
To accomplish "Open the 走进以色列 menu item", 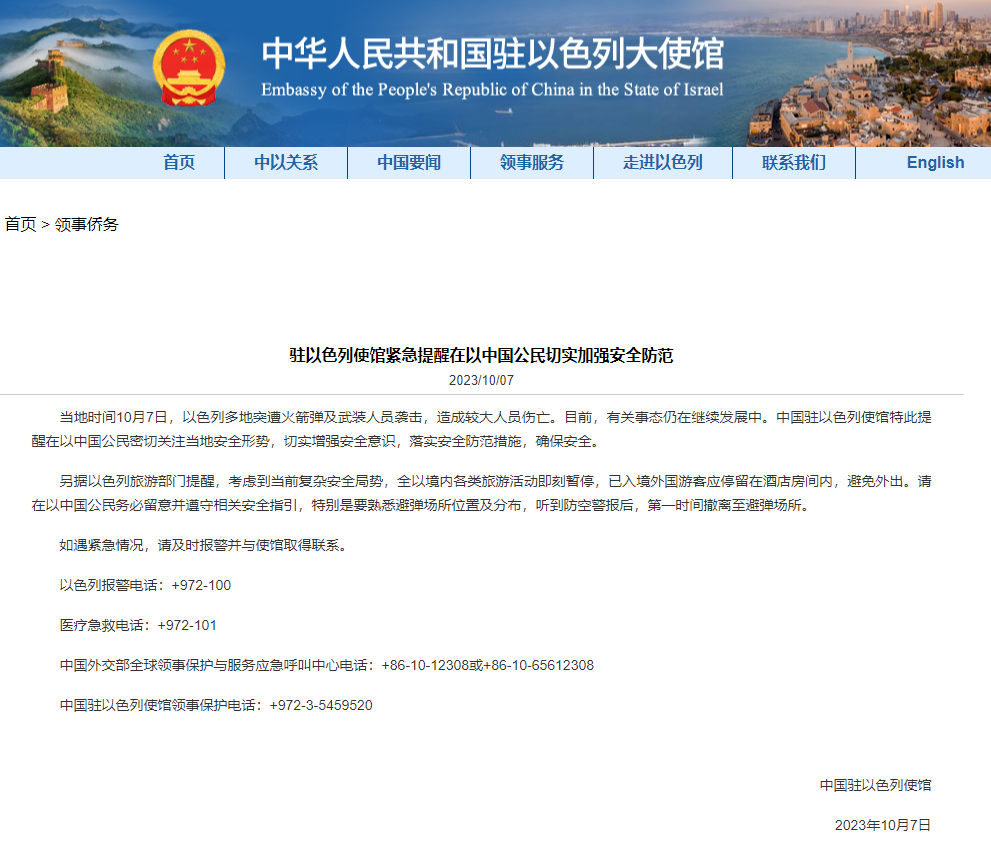I will pos(662,163).
